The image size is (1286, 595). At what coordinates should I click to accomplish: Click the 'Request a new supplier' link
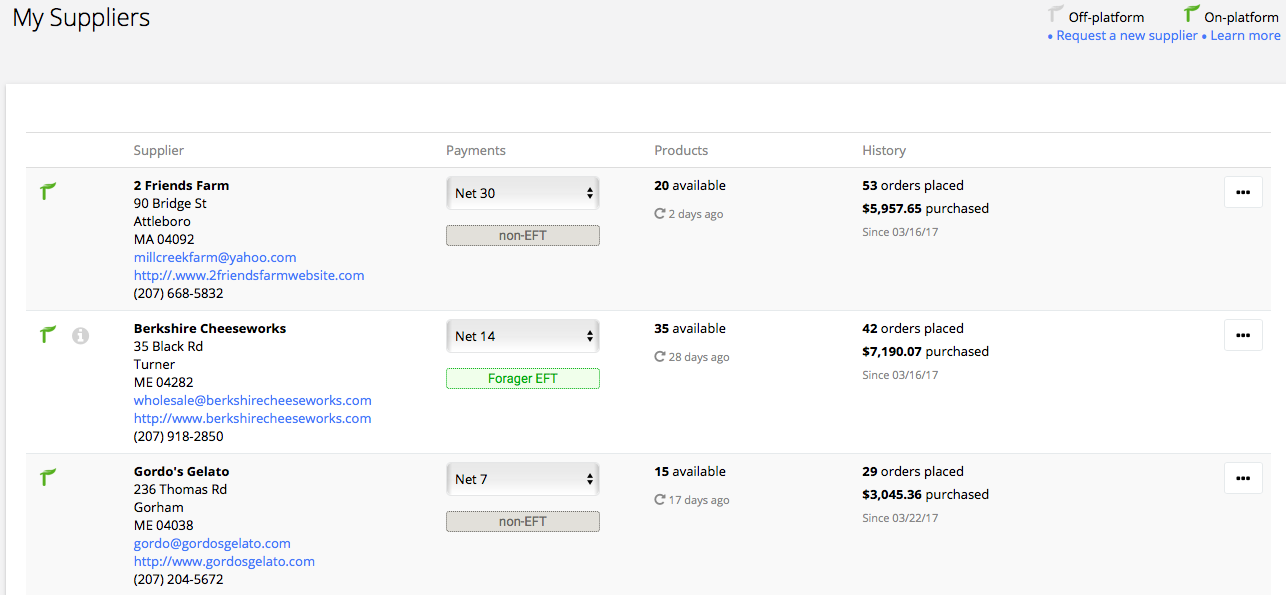(1127, 36)
